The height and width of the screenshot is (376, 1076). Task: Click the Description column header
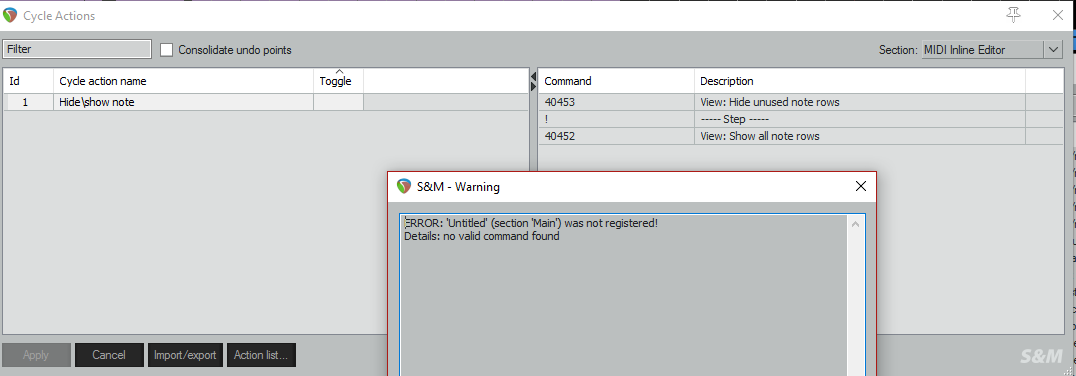click(860, 81)
